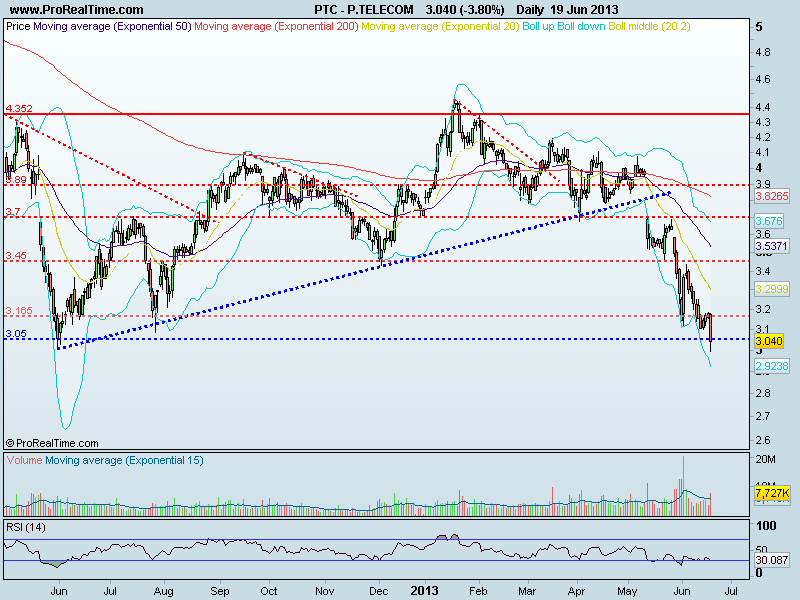Click the 3.5371 EMA 50 value tag

(771, 246)
